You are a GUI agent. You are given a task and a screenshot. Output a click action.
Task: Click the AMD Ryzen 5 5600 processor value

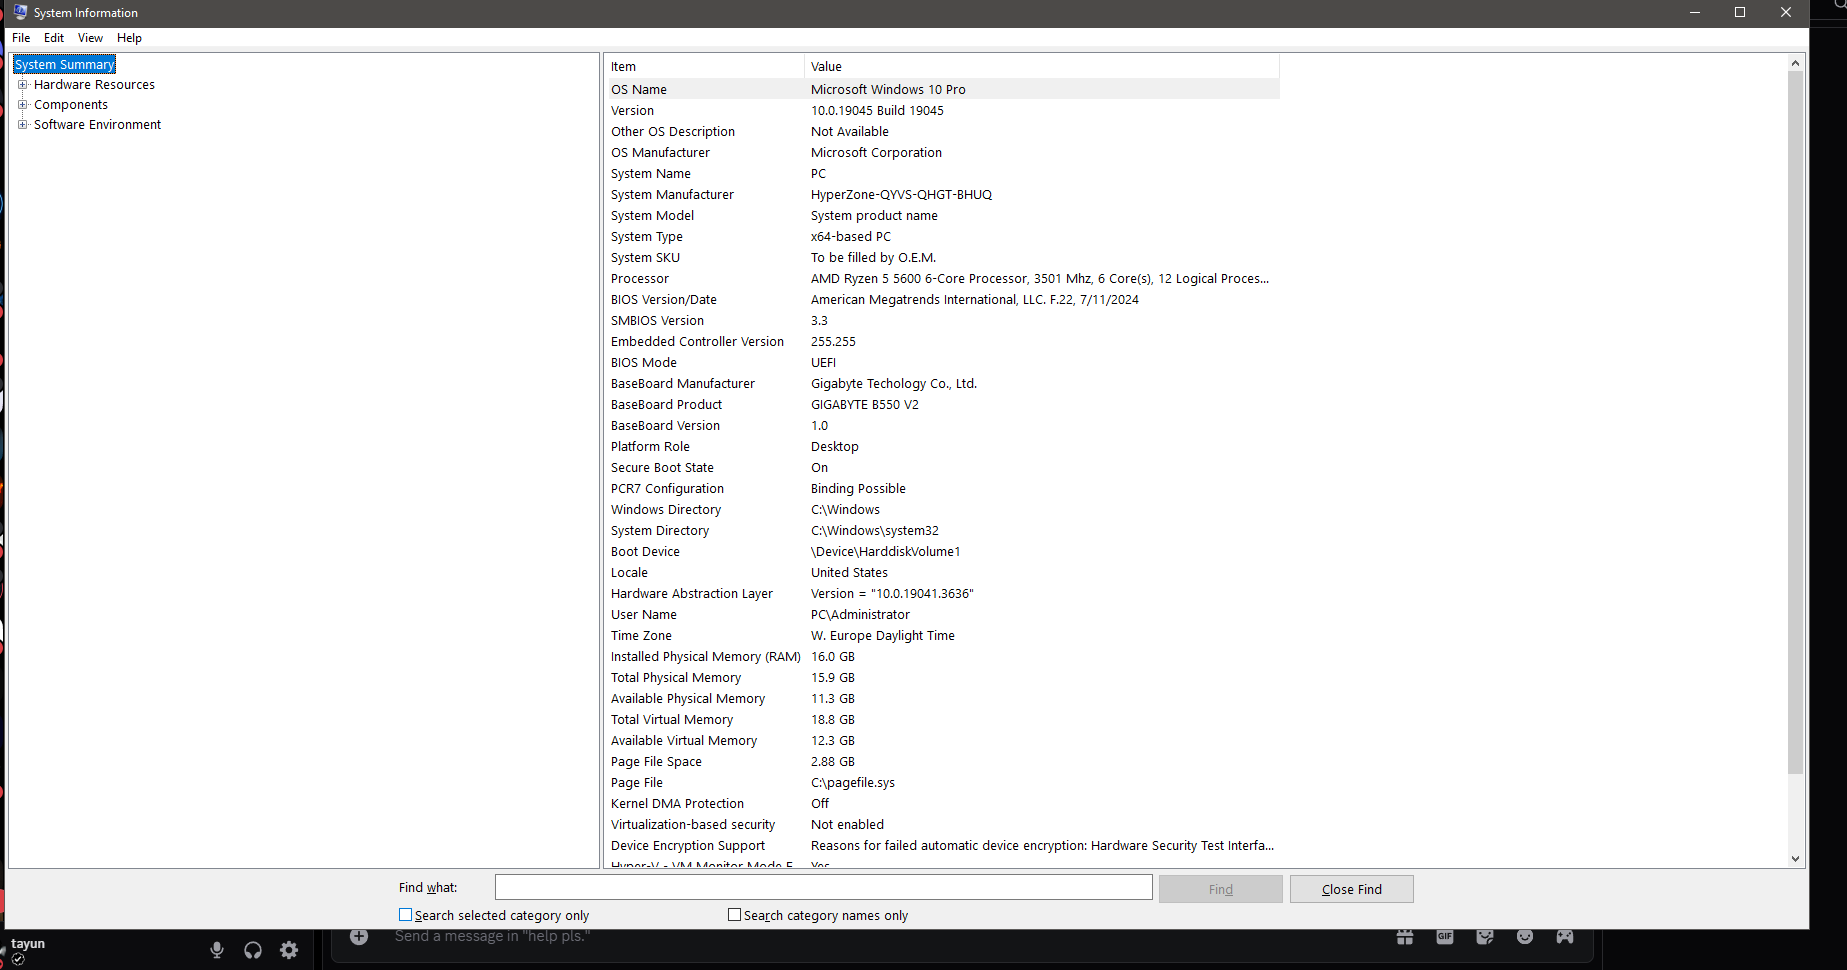(x=1040, y=279)
